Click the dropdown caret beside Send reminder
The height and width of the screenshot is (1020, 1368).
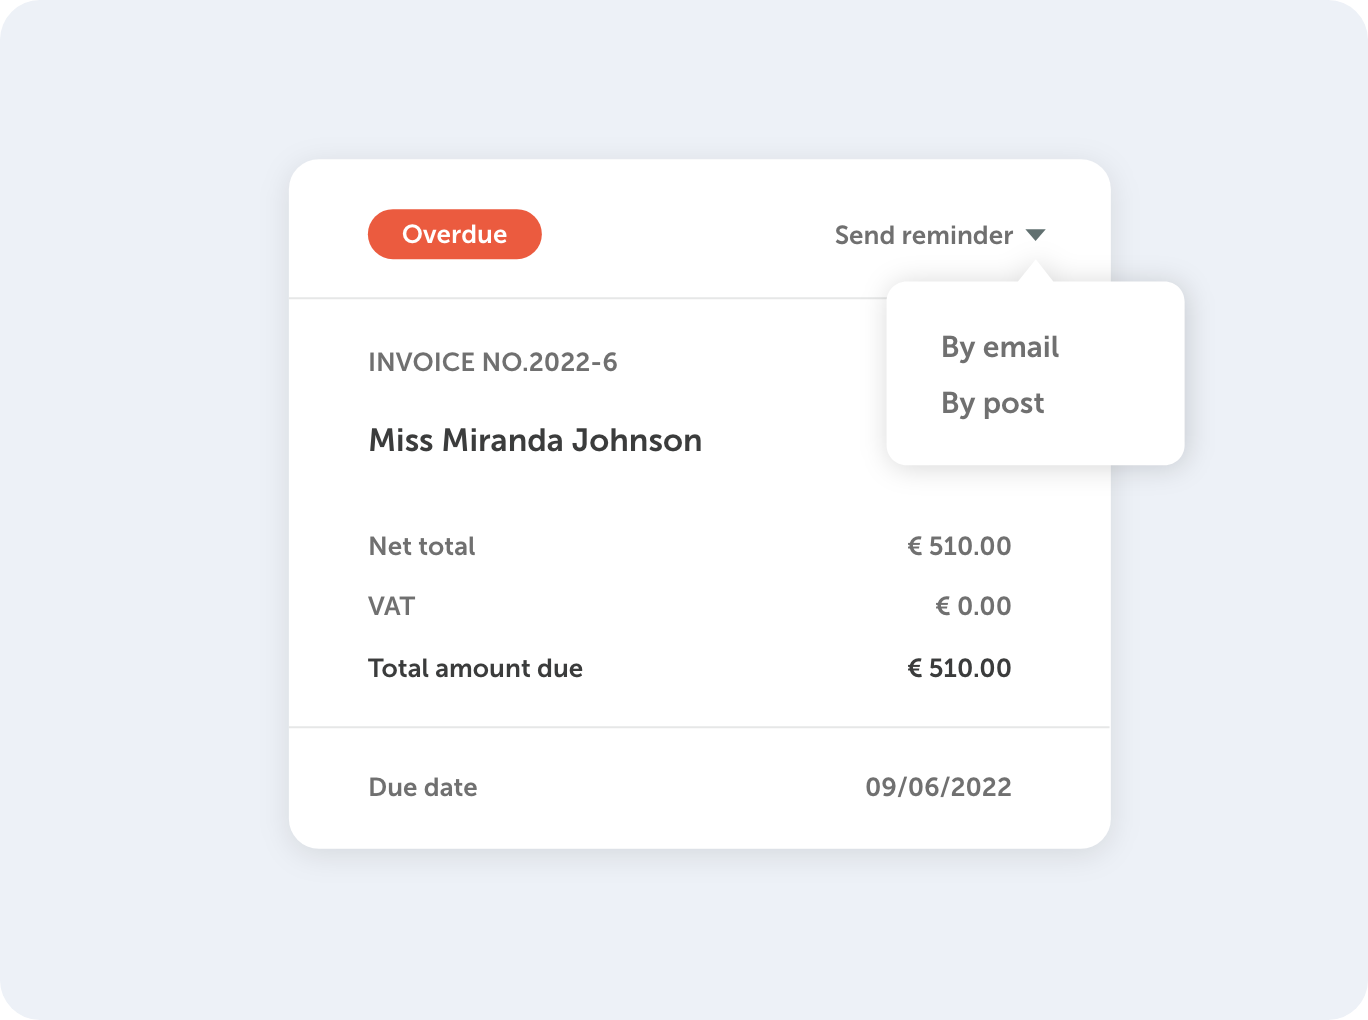[1037, 234]
